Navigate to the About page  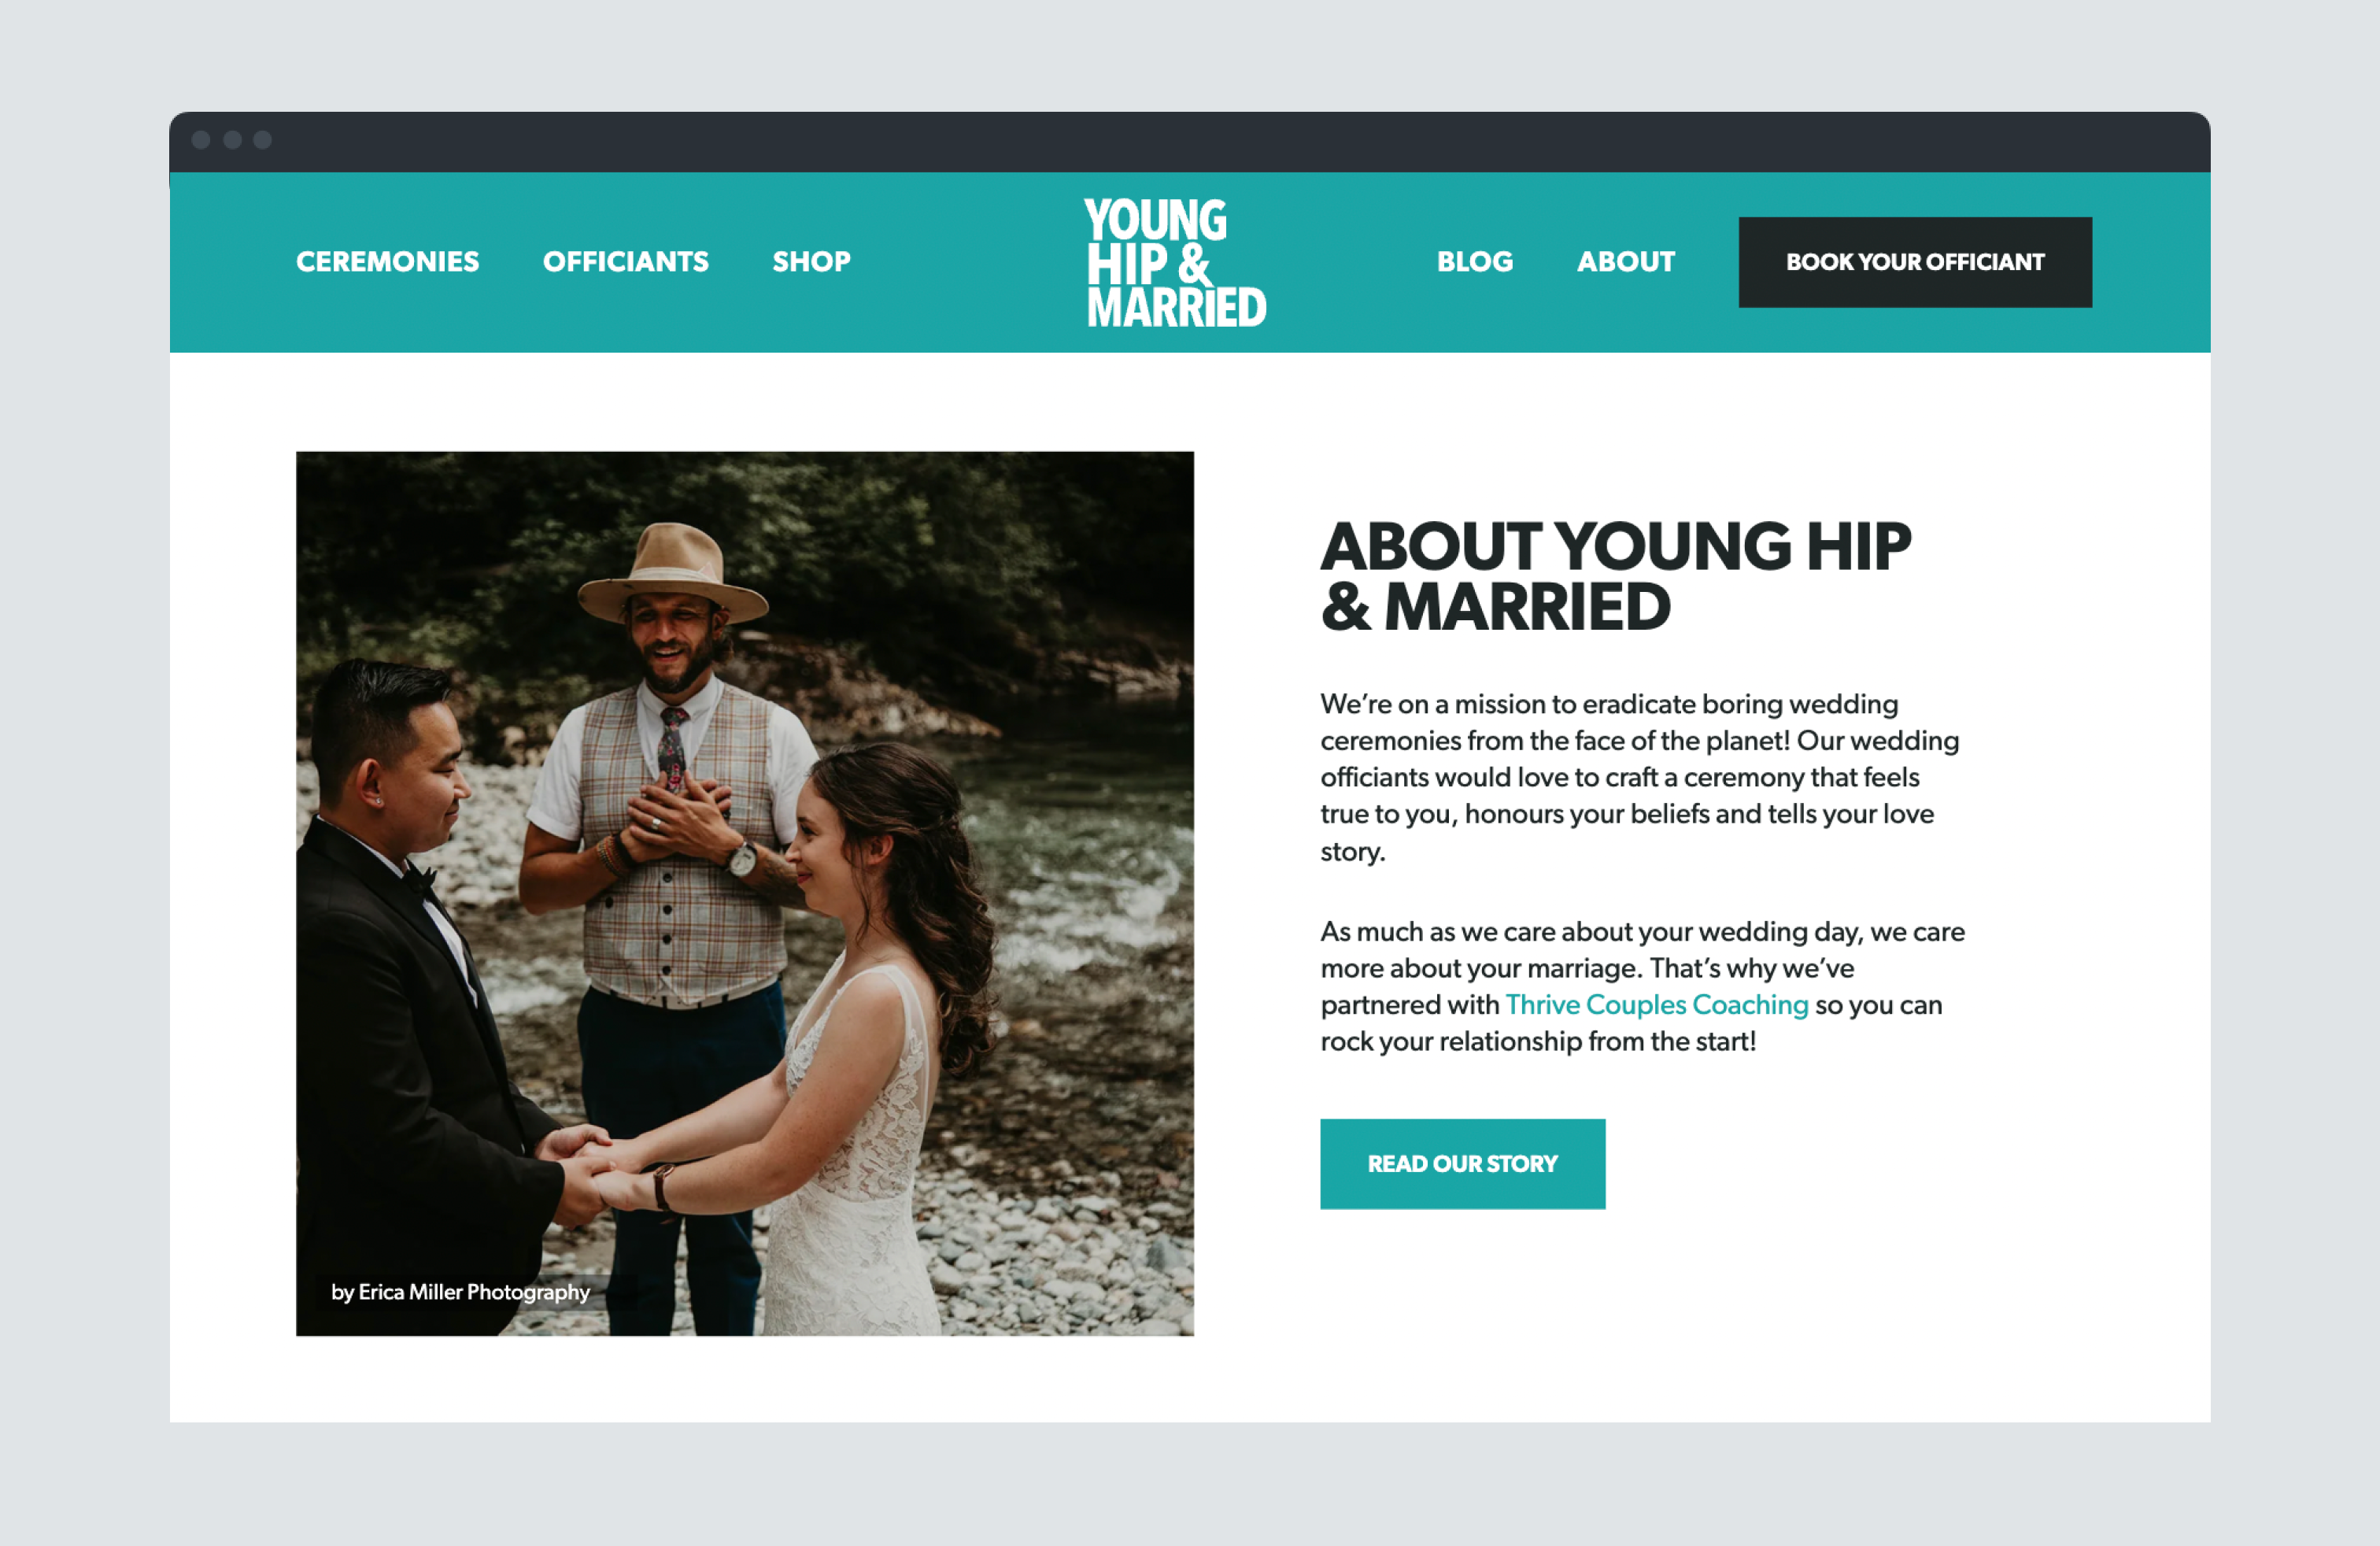click(x=1625, y=262)
